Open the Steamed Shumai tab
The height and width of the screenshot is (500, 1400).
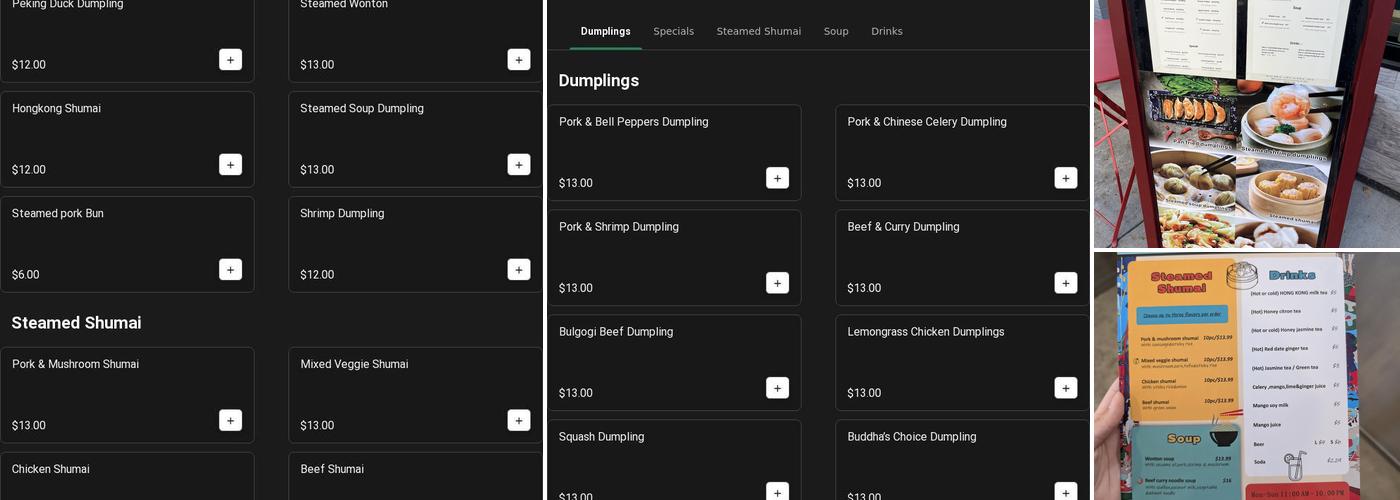click(758, 31)
